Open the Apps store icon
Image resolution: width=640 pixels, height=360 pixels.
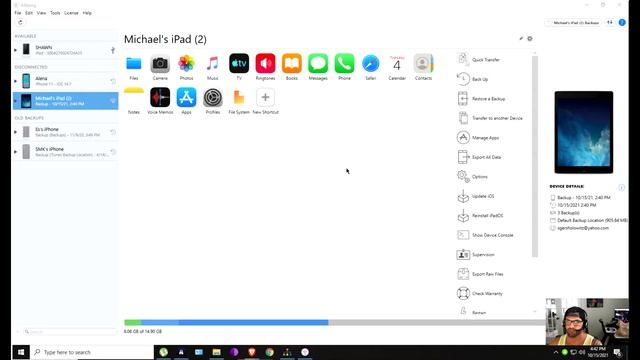point(187,98)
